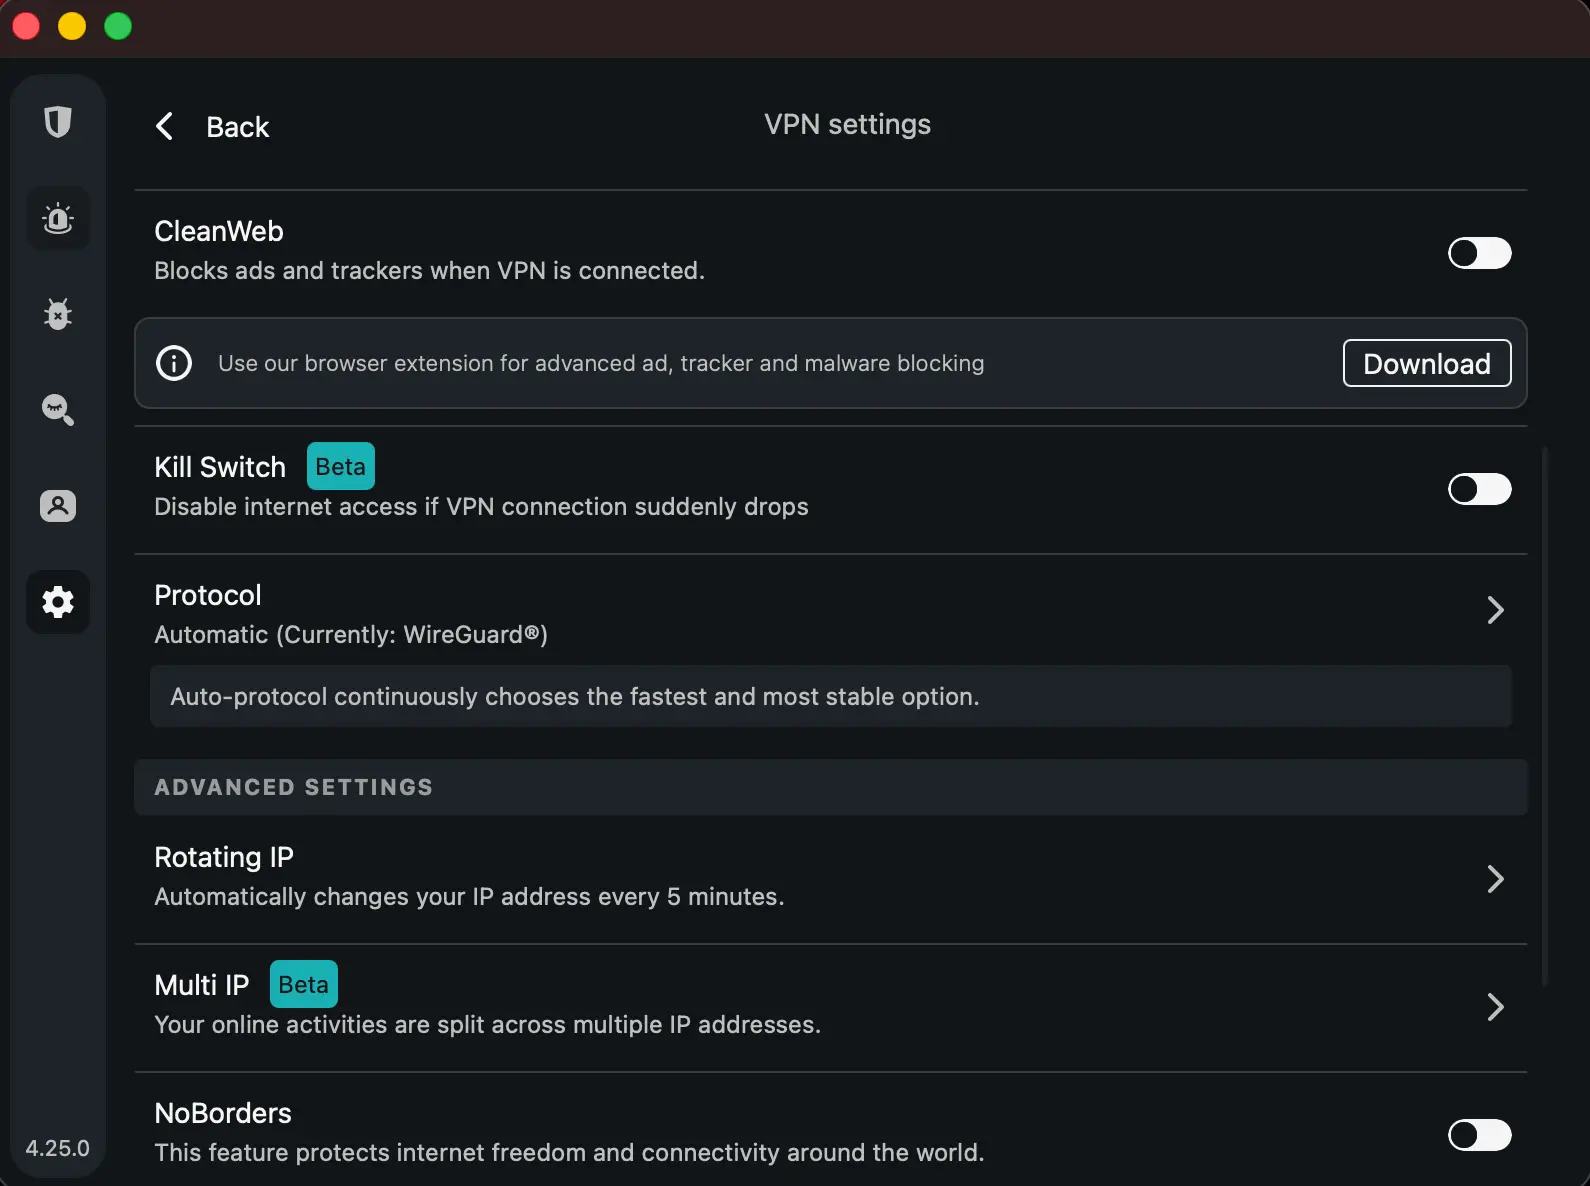Viewport: 1590px width, 1186px height.
Task: Minimize the window with the yellow button
Action: tap(72, 26)
